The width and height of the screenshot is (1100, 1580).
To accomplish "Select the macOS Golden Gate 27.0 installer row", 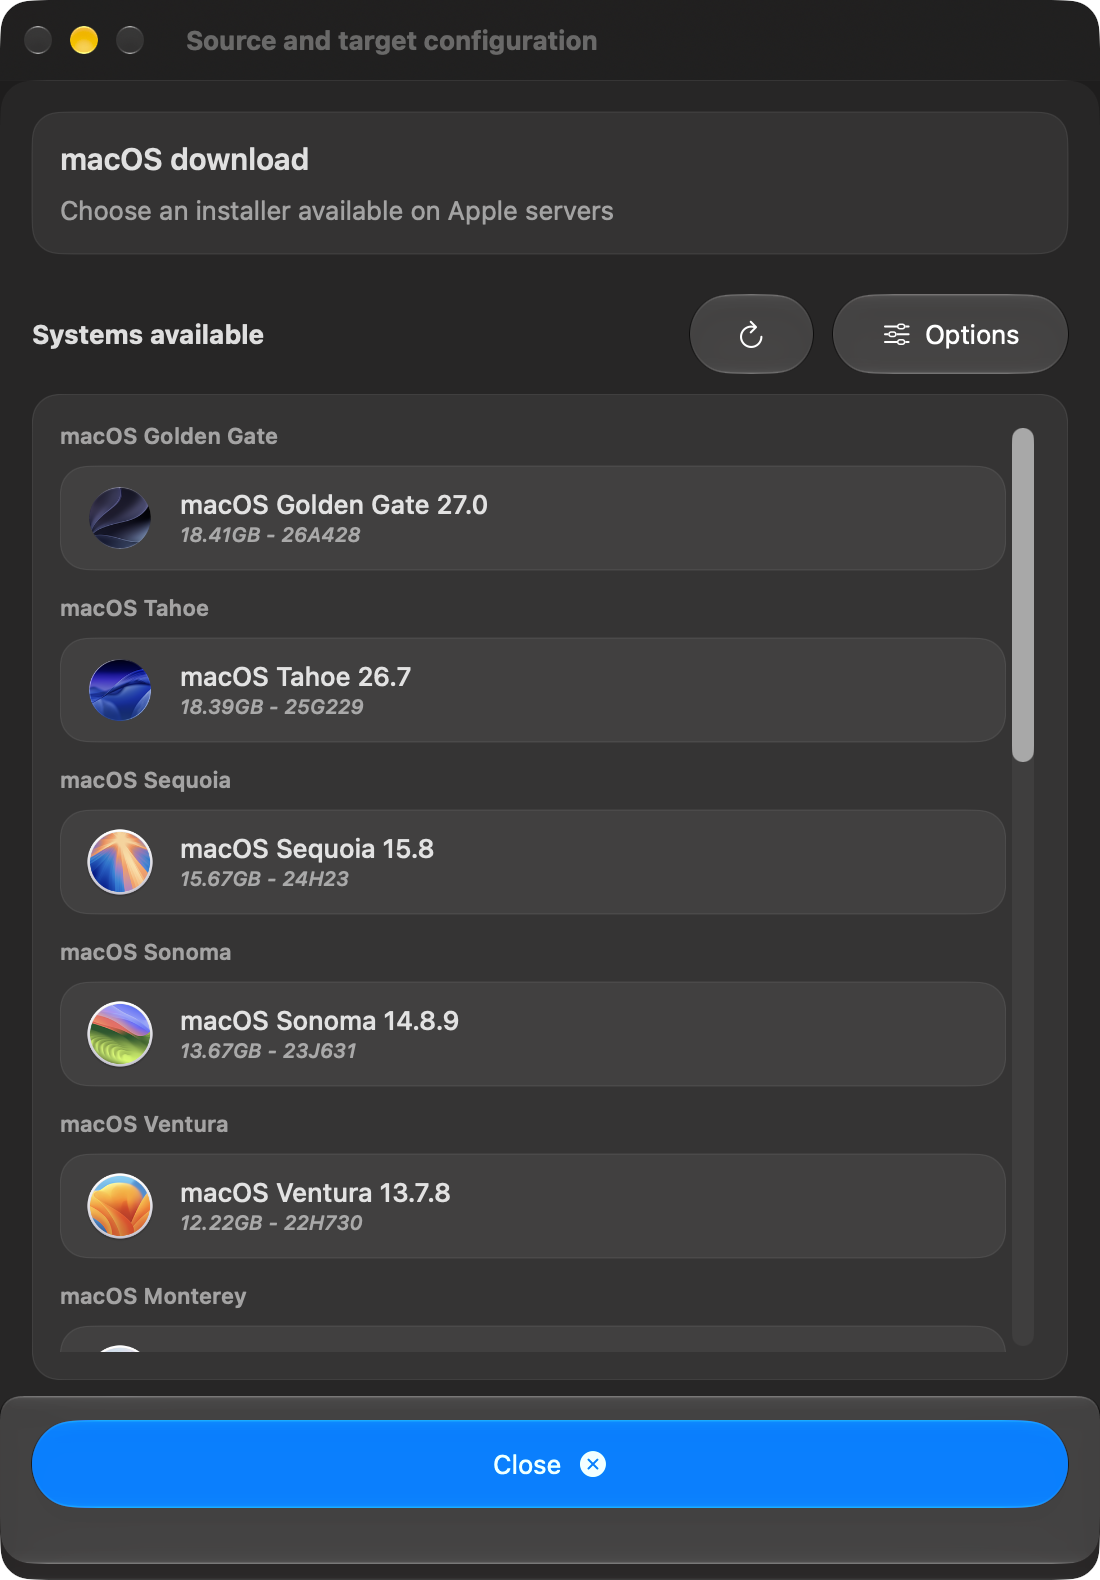I will click(x=533, y=518).
